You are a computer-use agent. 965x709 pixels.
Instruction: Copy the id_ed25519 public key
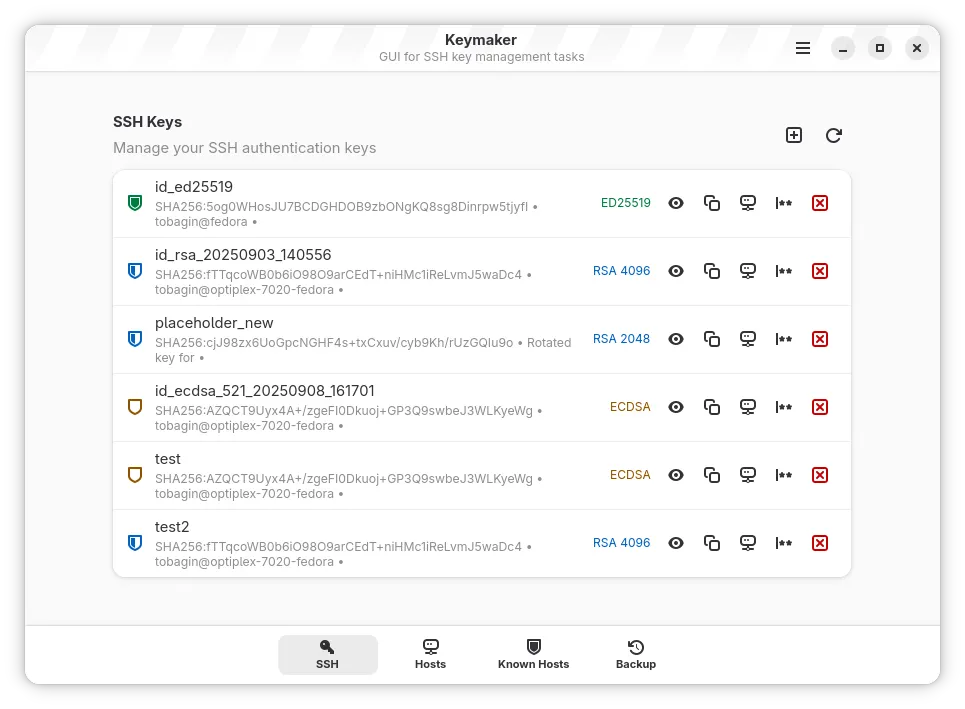click(x=712, y=203)
